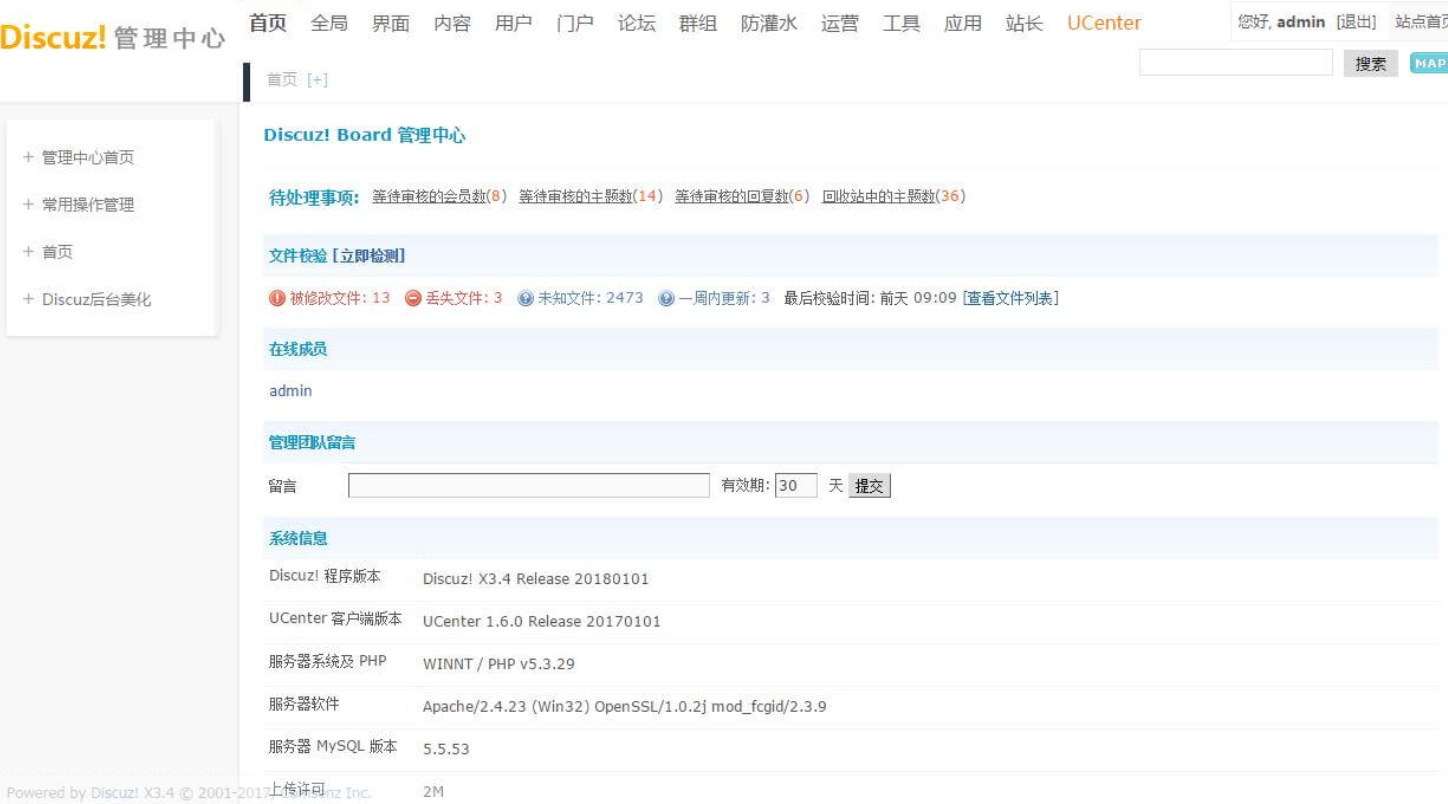Click the Discuz! Board 管理中心 heading

tap(364, 135)
